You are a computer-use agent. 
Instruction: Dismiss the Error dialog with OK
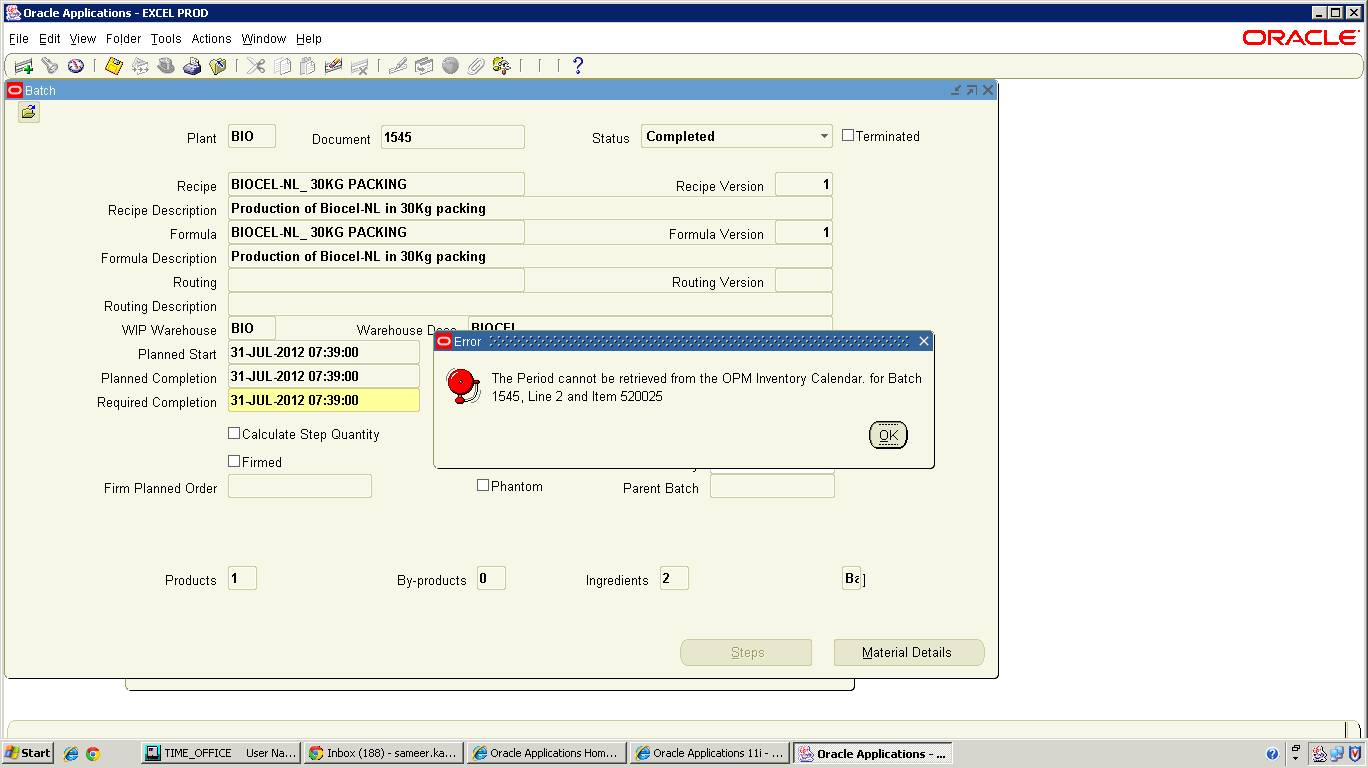(x=888, y=435)
